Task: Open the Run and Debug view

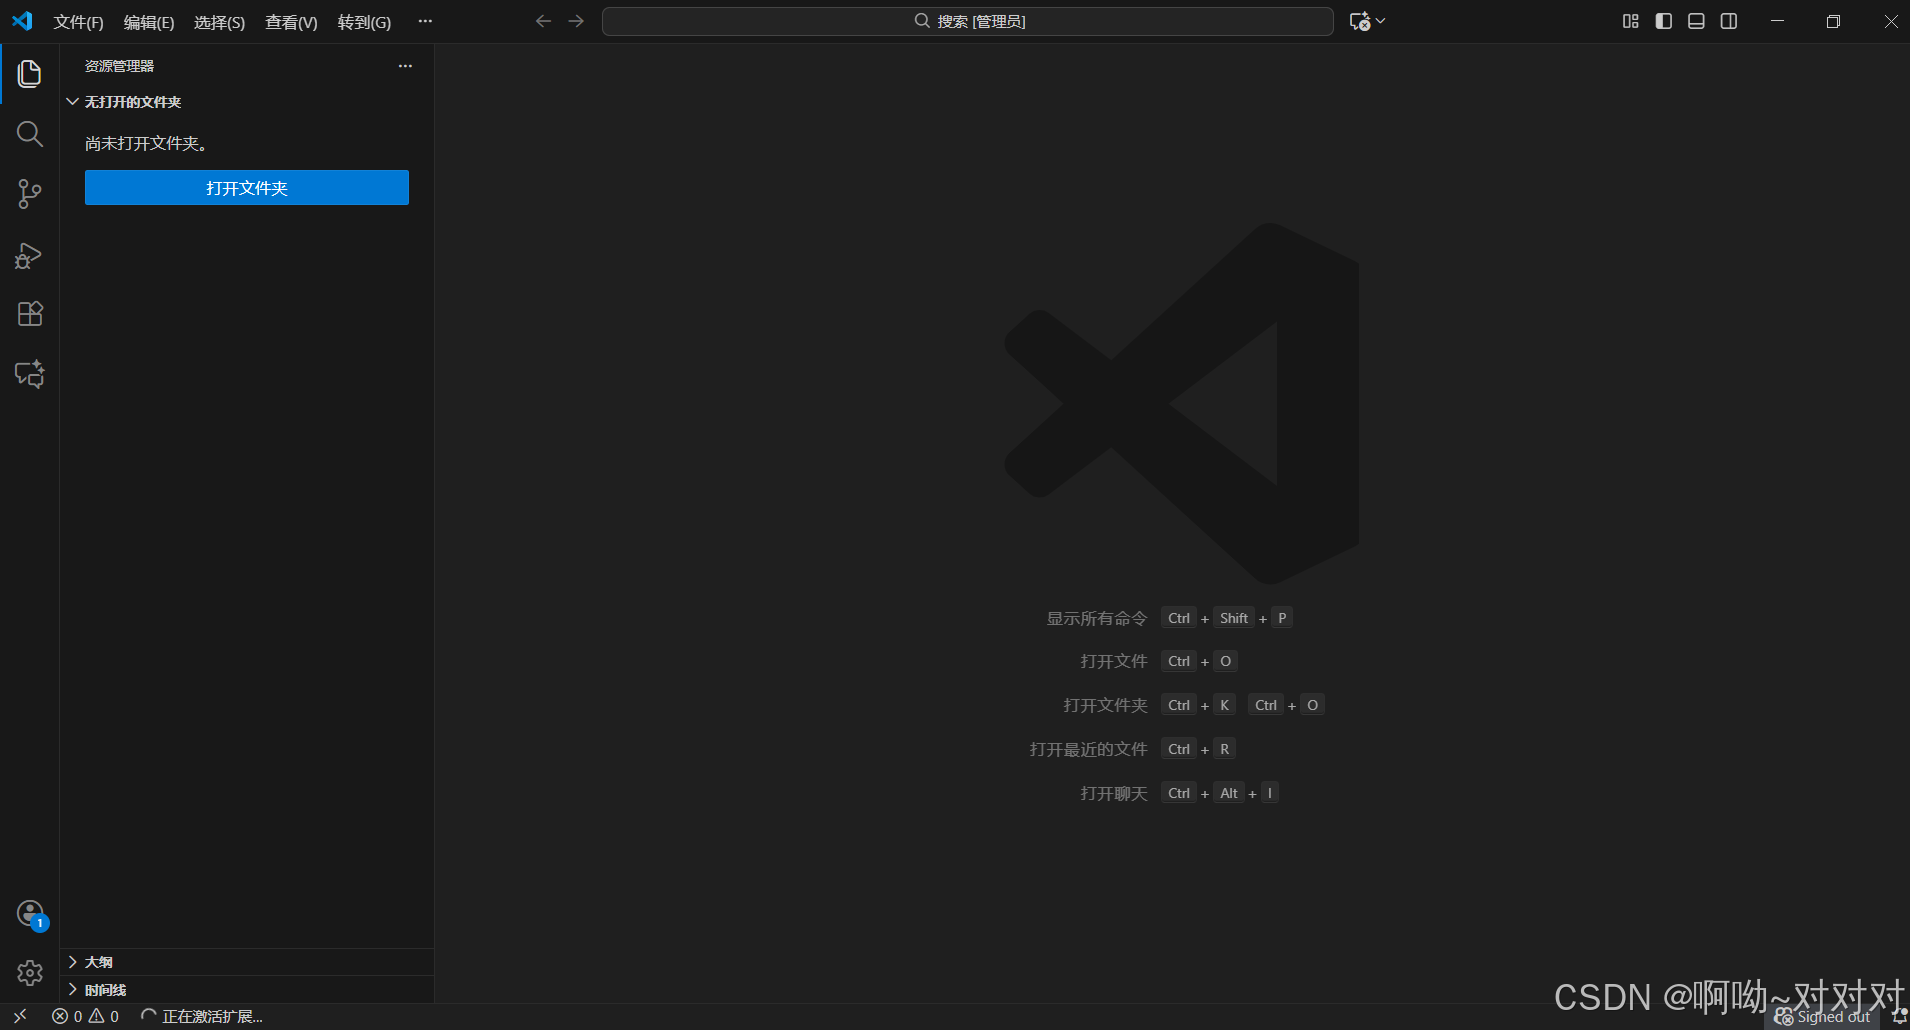Action: 30,255
